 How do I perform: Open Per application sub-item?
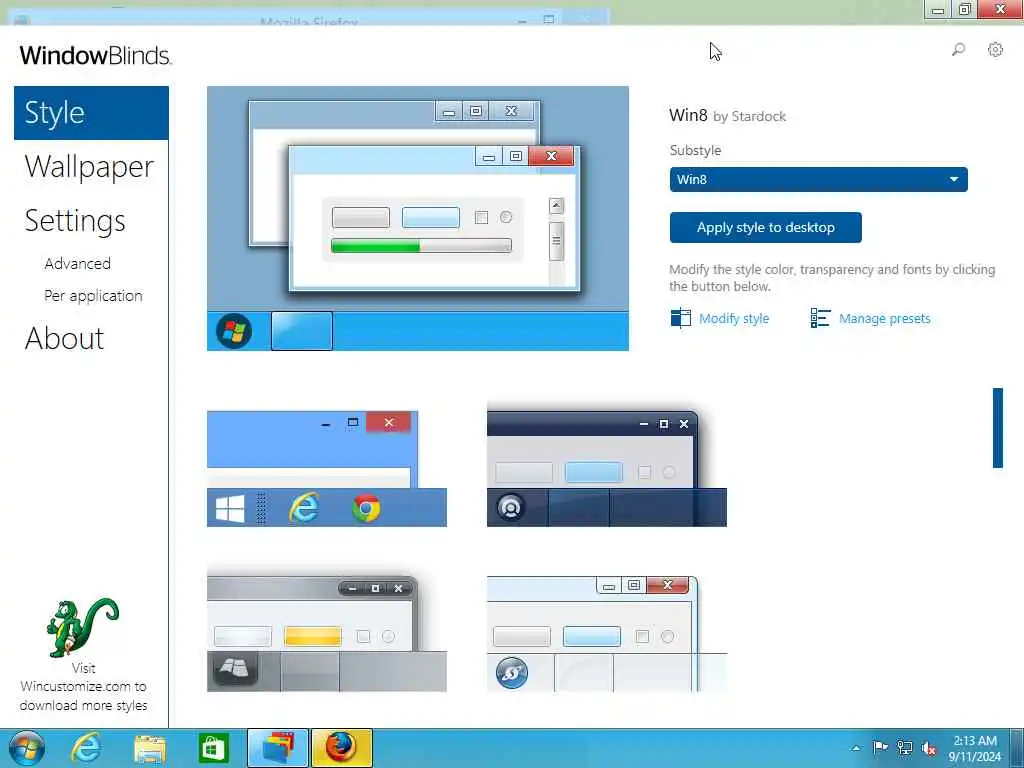click(93, 296)
